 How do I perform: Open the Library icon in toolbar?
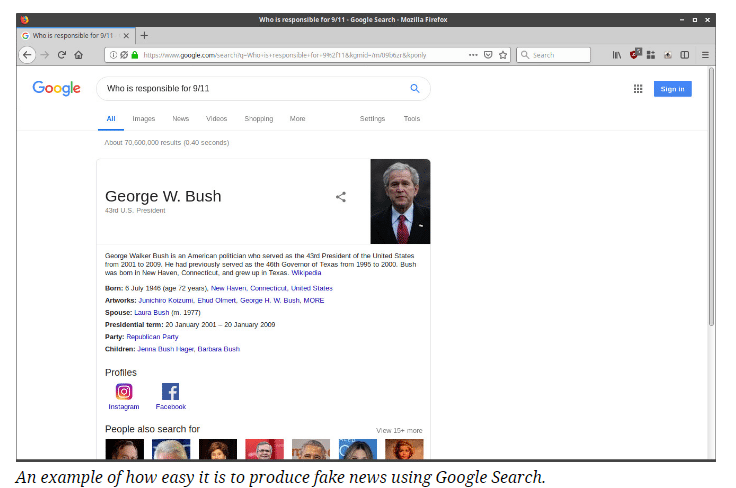(617, 55)
